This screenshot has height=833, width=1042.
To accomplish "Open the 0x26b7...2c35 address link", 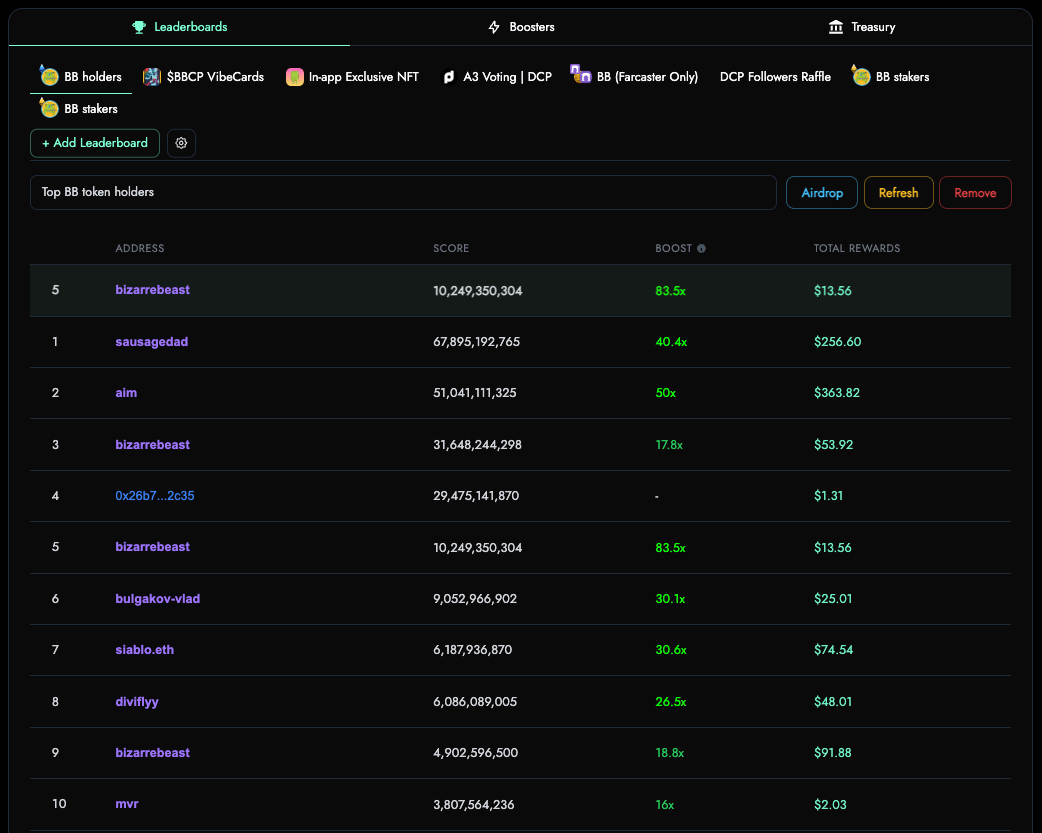I will tap(155, 496).
